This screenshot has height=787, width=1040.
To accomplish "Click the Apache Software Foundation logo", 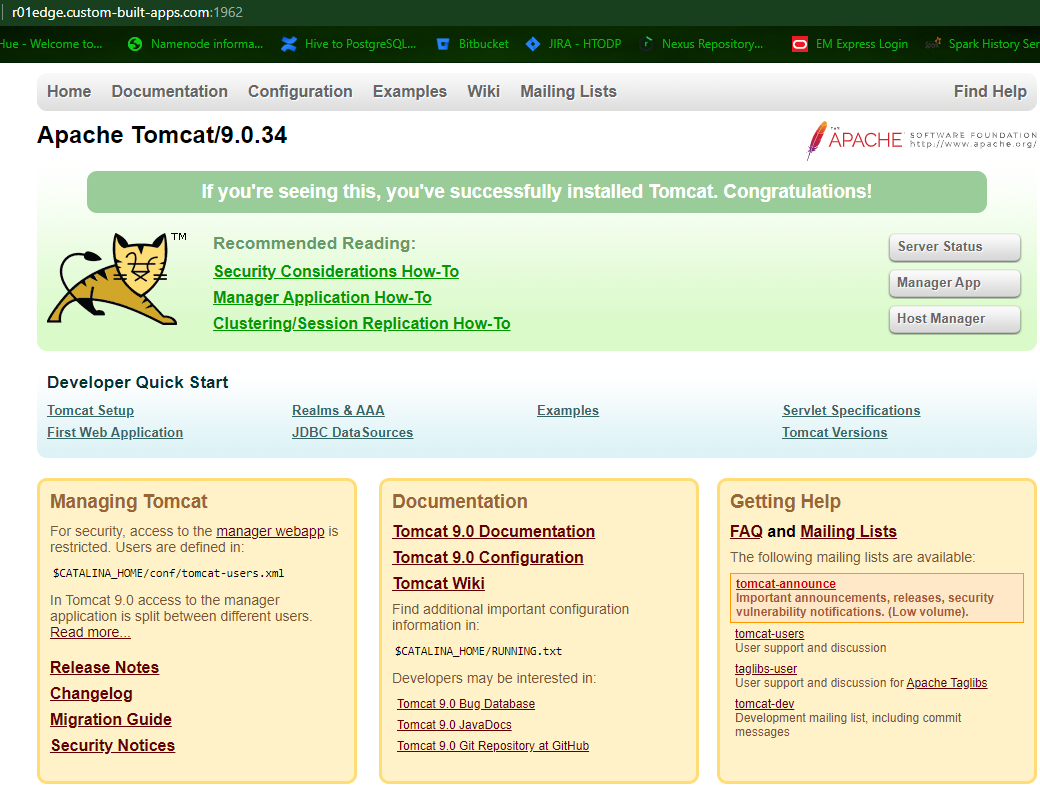I will pos(921,140).
